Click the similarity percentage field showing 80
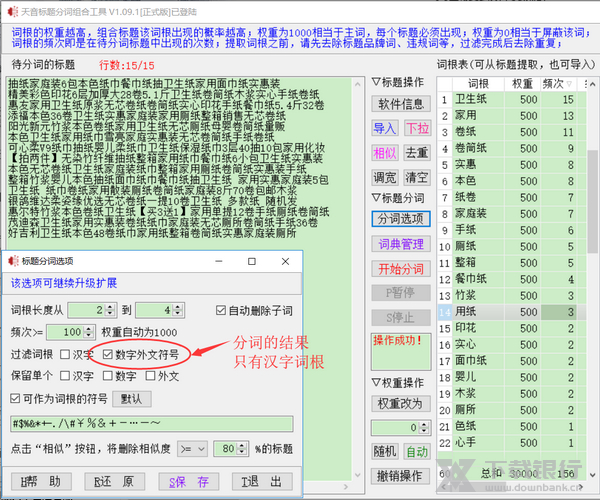600x500 pixels. tap(230, 449)
